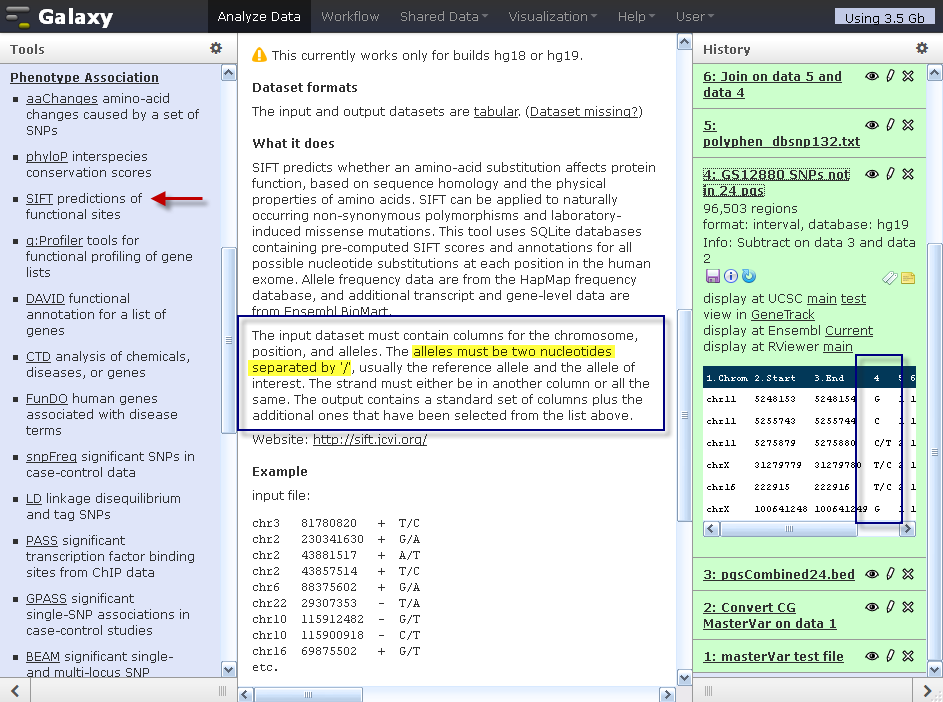The image size is (943, 702).
Task: Click the center panel horizontal scrollbar thumb
Action: point(308,695)
